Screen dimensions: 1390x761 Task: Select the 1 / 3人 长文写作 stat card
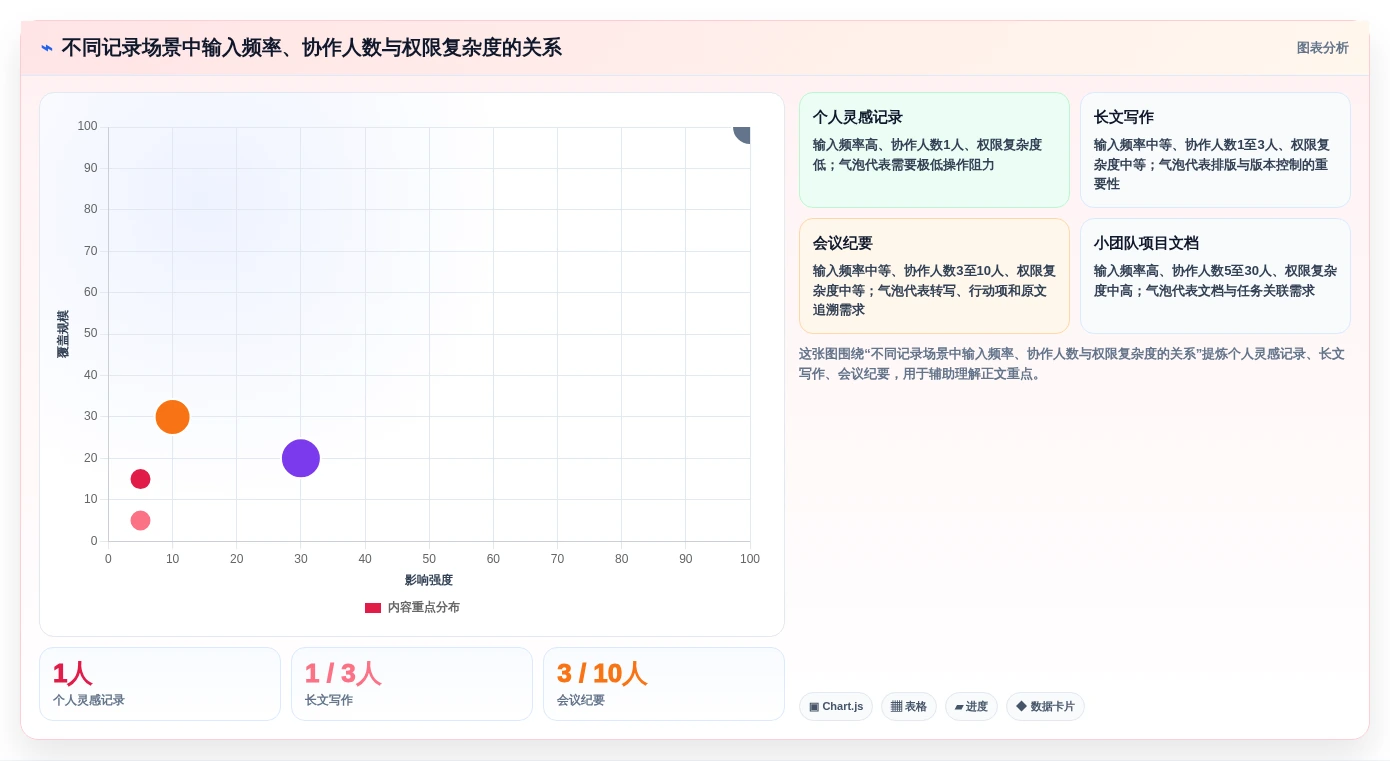click(x=412, y=684)
